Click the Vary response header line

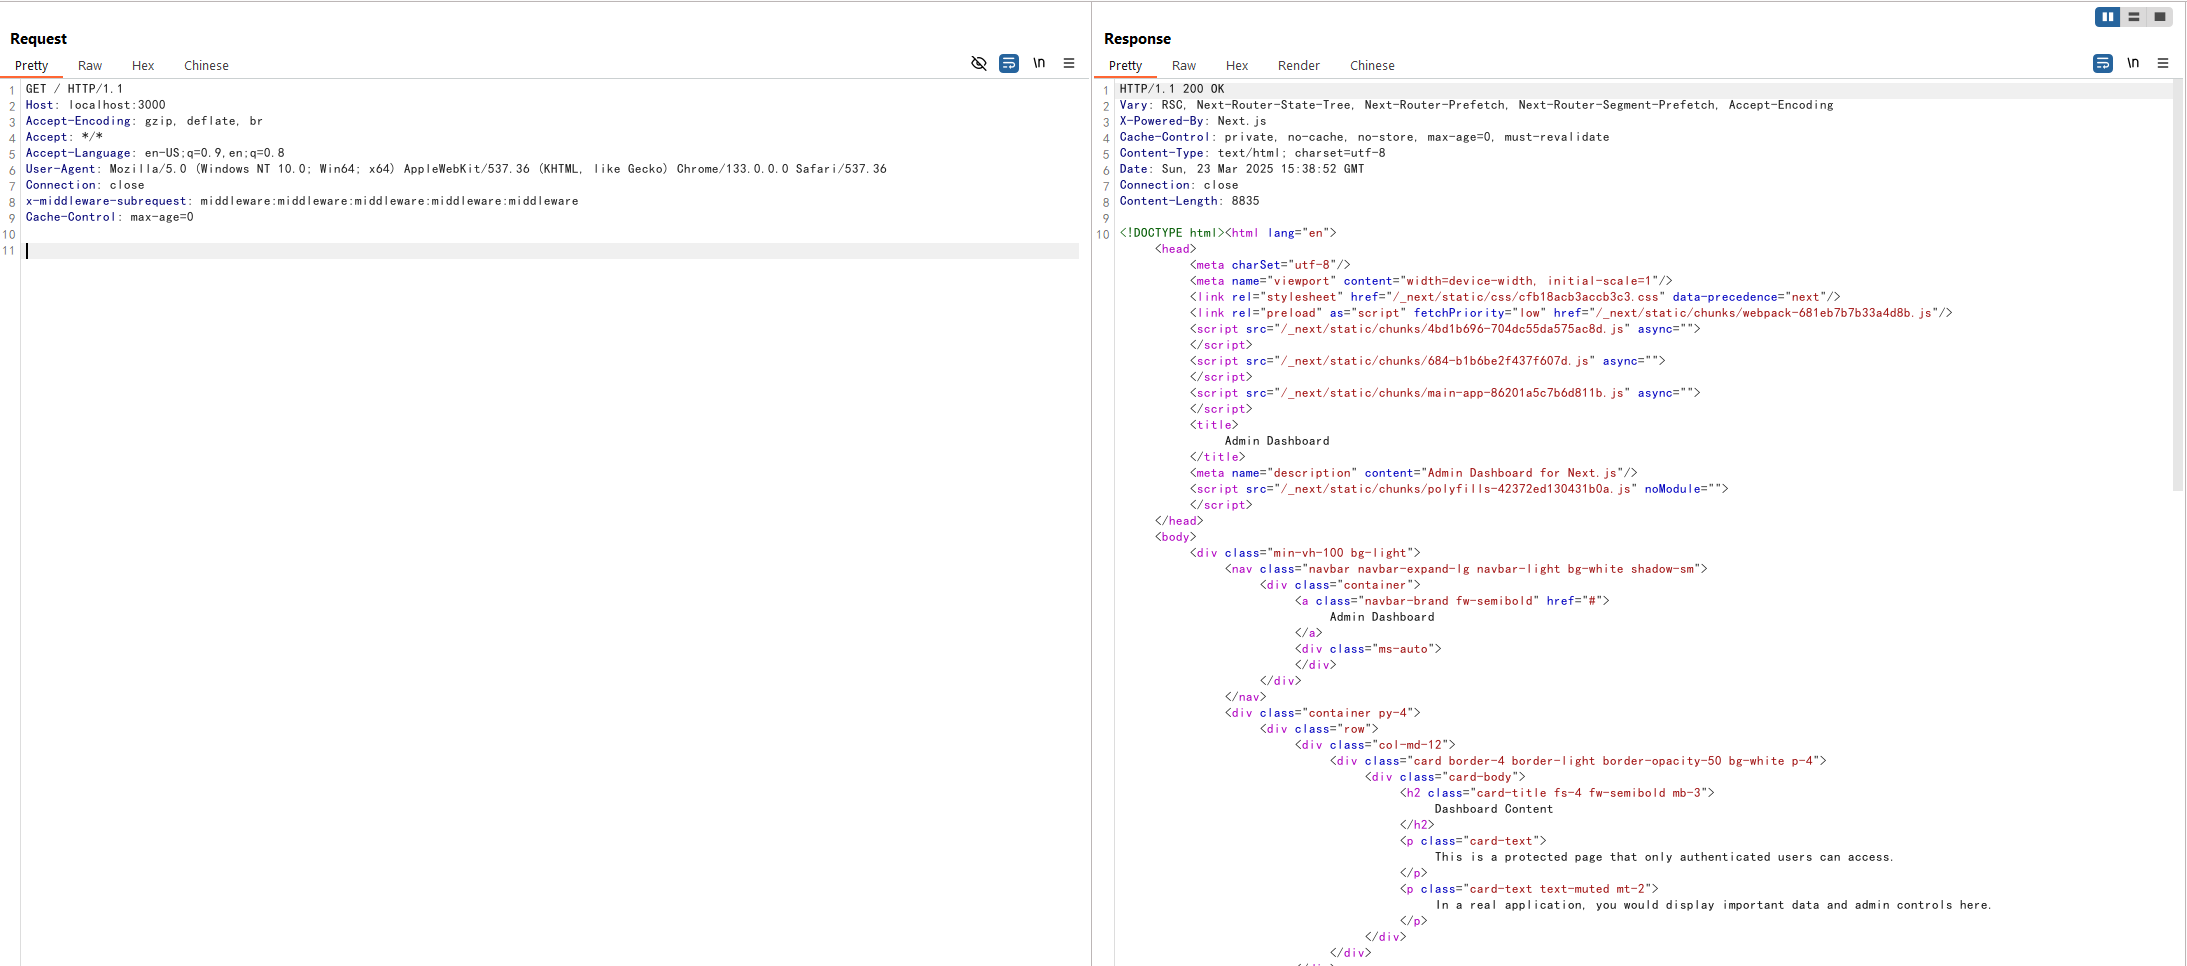click(1477, 105)
